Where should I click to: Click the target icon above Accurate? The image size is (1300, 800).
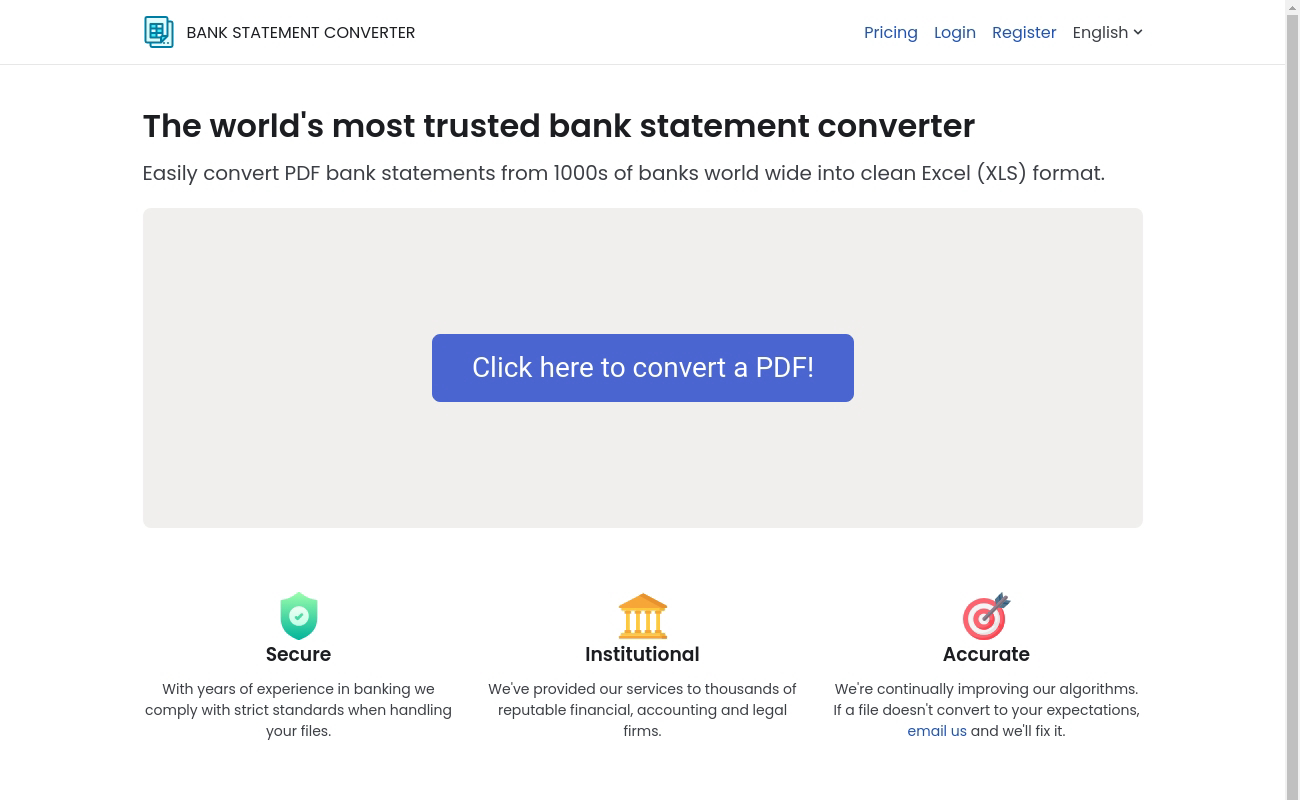click(986, 616)
